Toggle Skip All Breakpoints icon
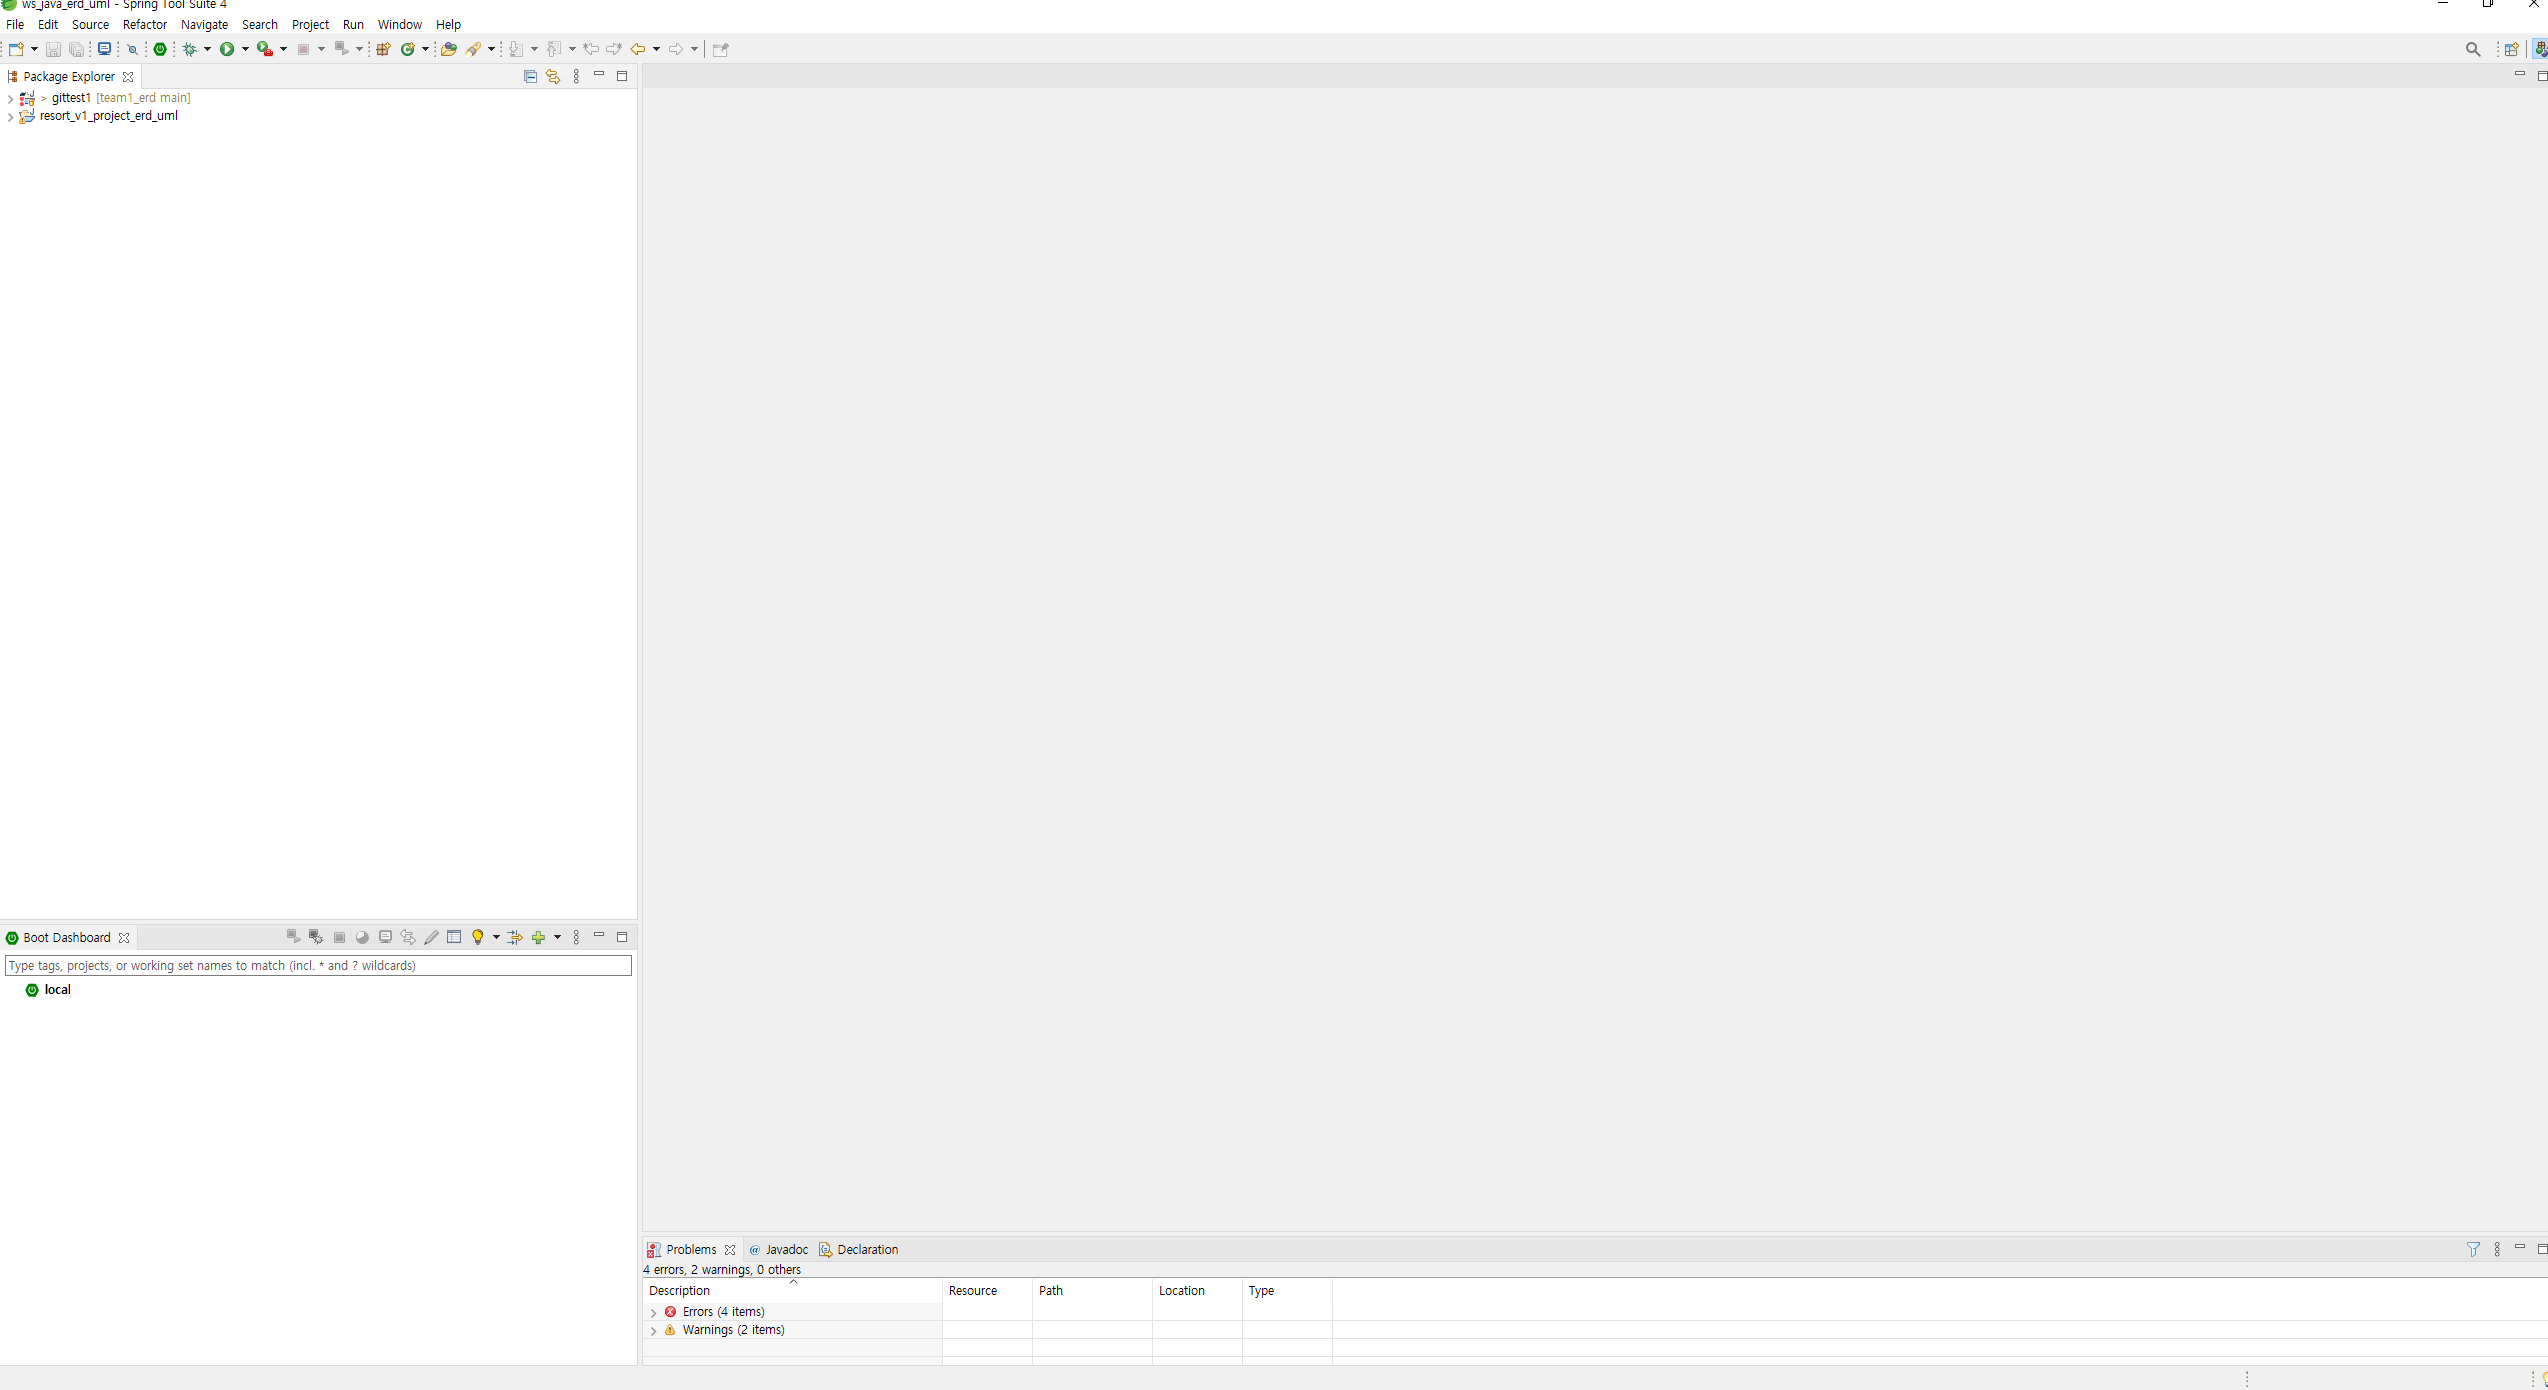 (132, 49)
